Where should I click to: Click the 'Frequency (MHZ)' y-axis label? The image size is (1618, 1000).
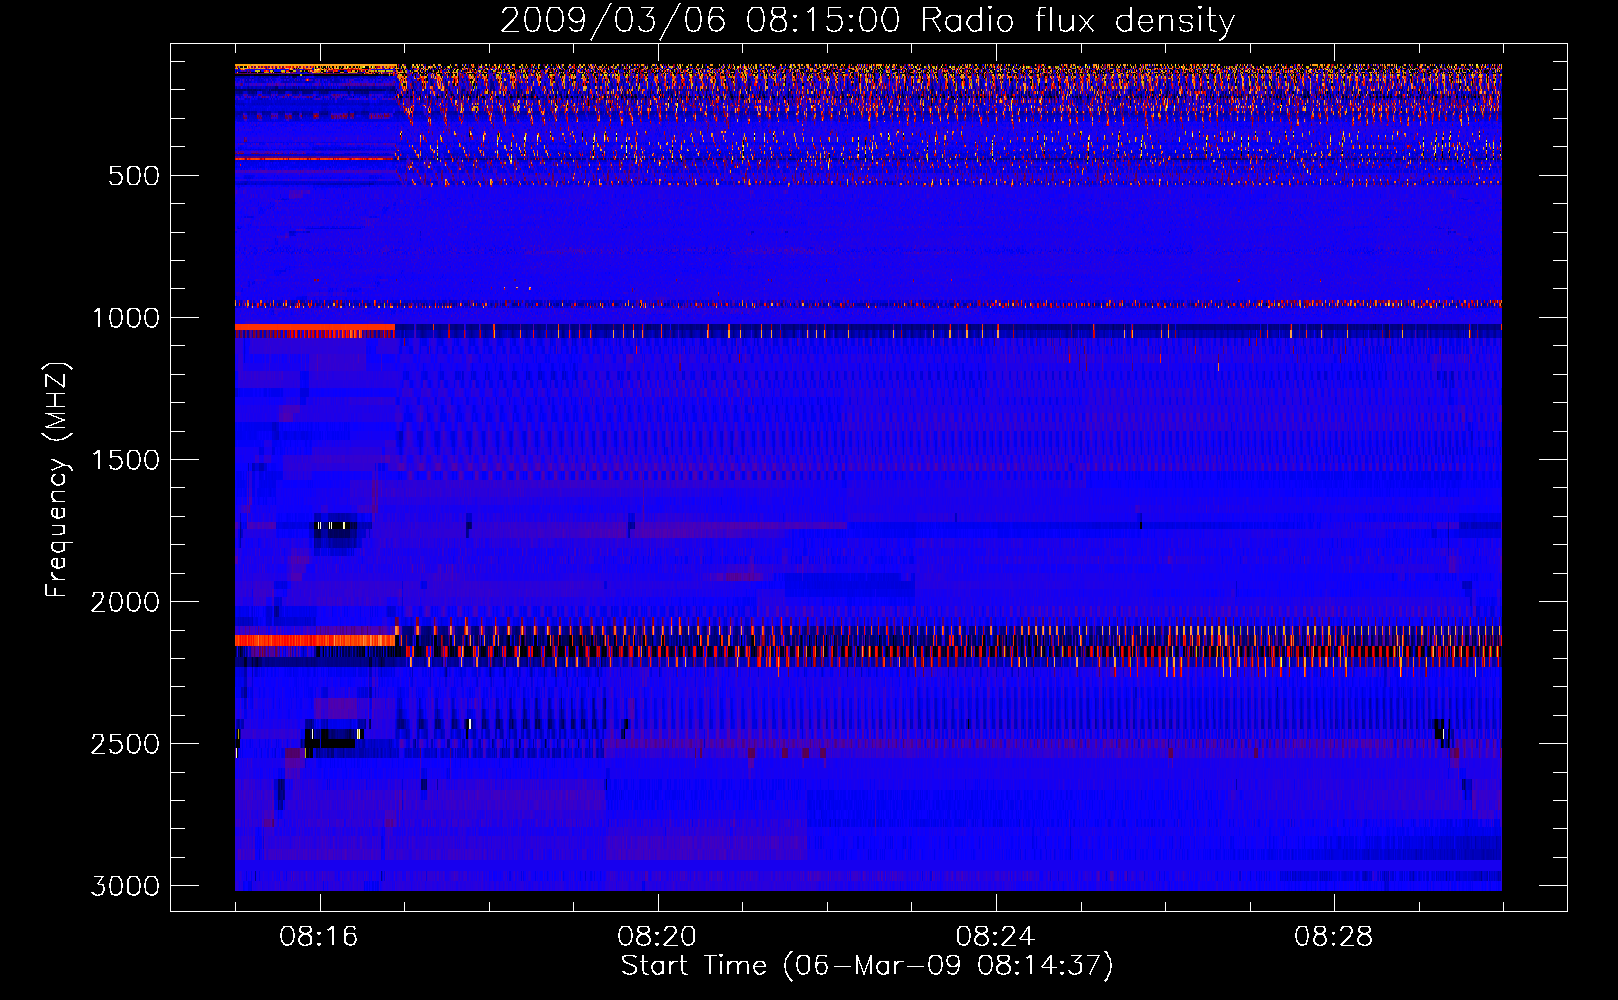pos(57,479)
